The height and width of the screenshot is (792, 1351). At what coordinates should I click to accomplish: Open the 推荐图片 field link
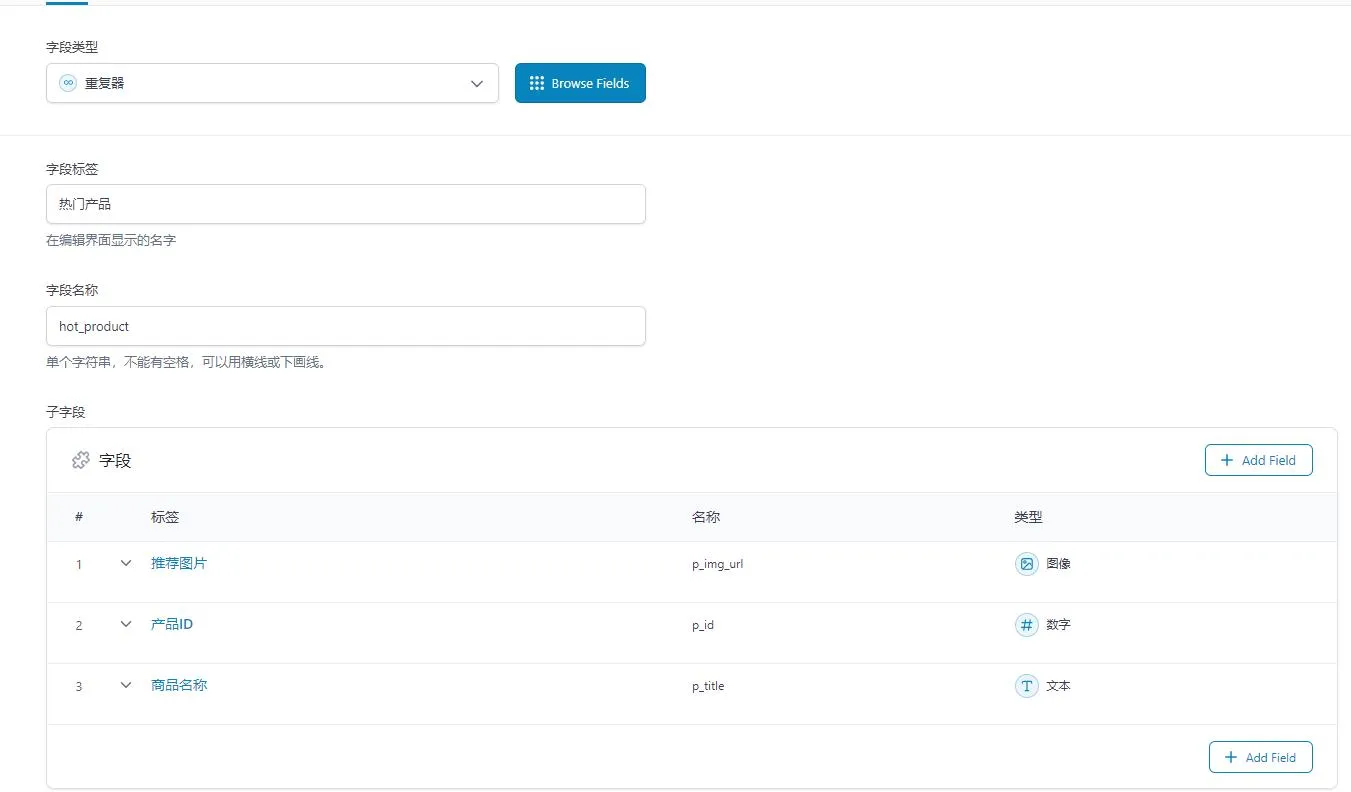pyautogui.click(x=179, y=564)
